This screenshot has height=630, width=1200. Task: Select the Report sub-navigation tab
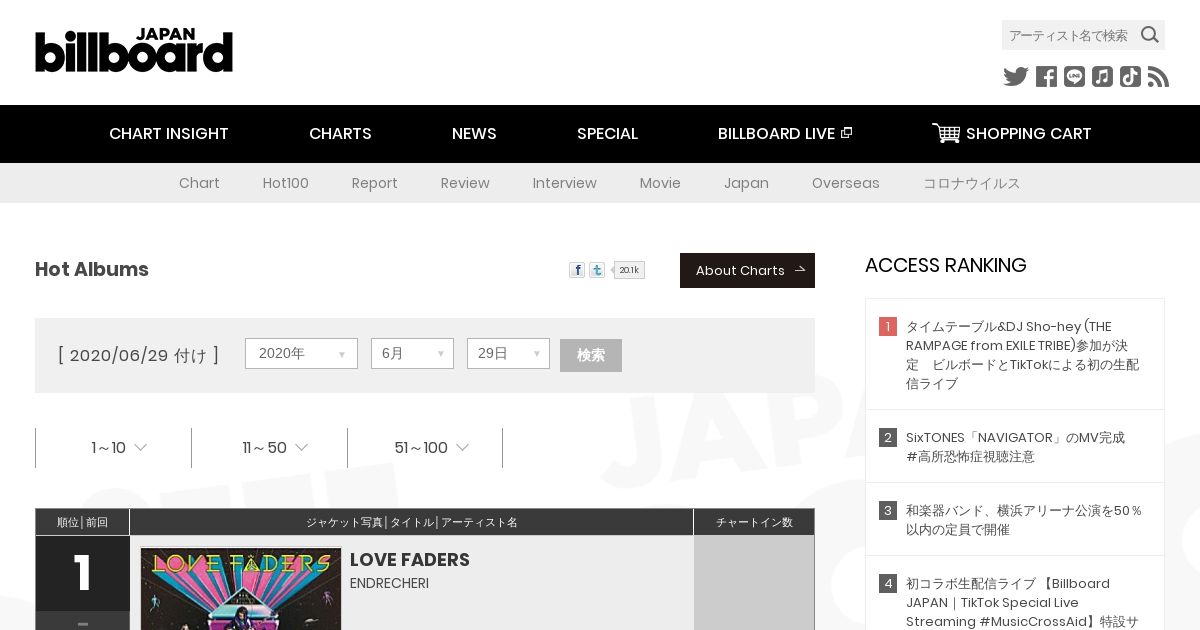point(375,183)
